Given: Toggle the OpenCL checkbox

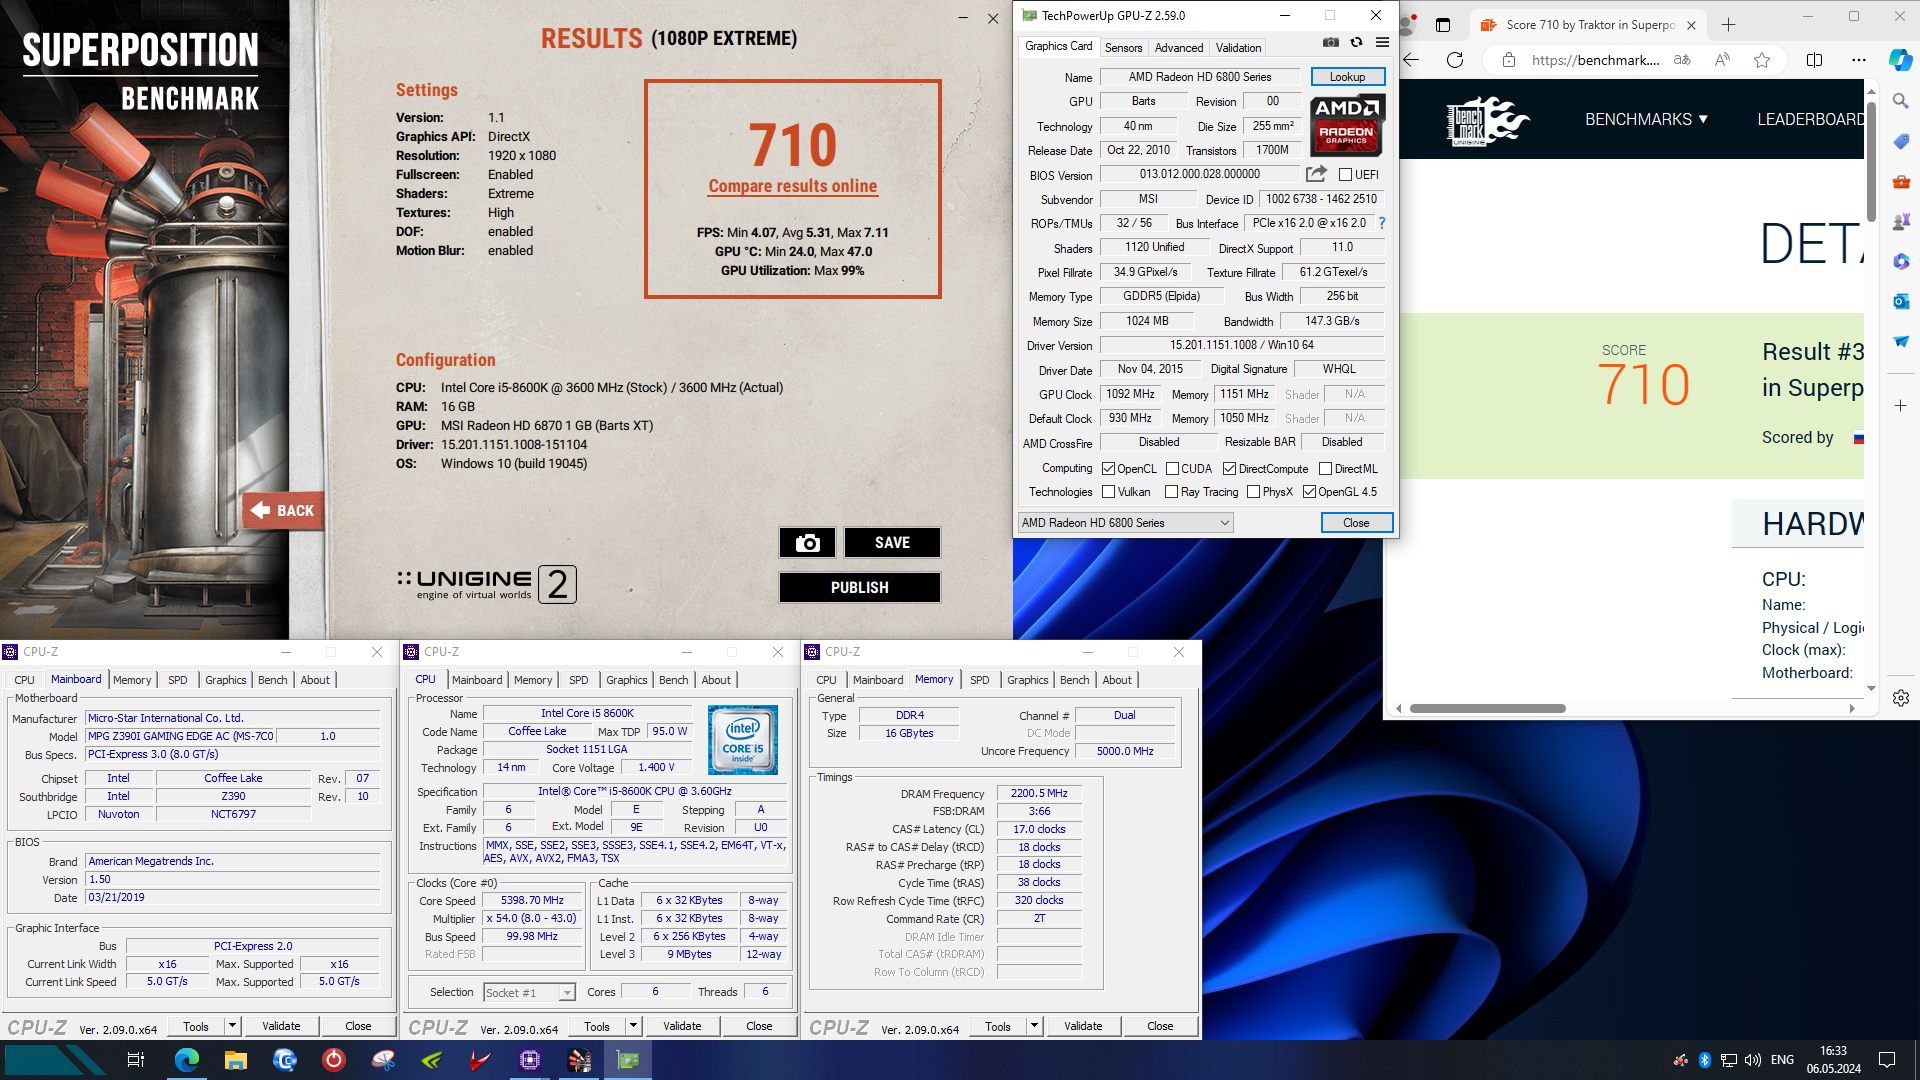Looking at the screenshot, I should coord(1108,469).
